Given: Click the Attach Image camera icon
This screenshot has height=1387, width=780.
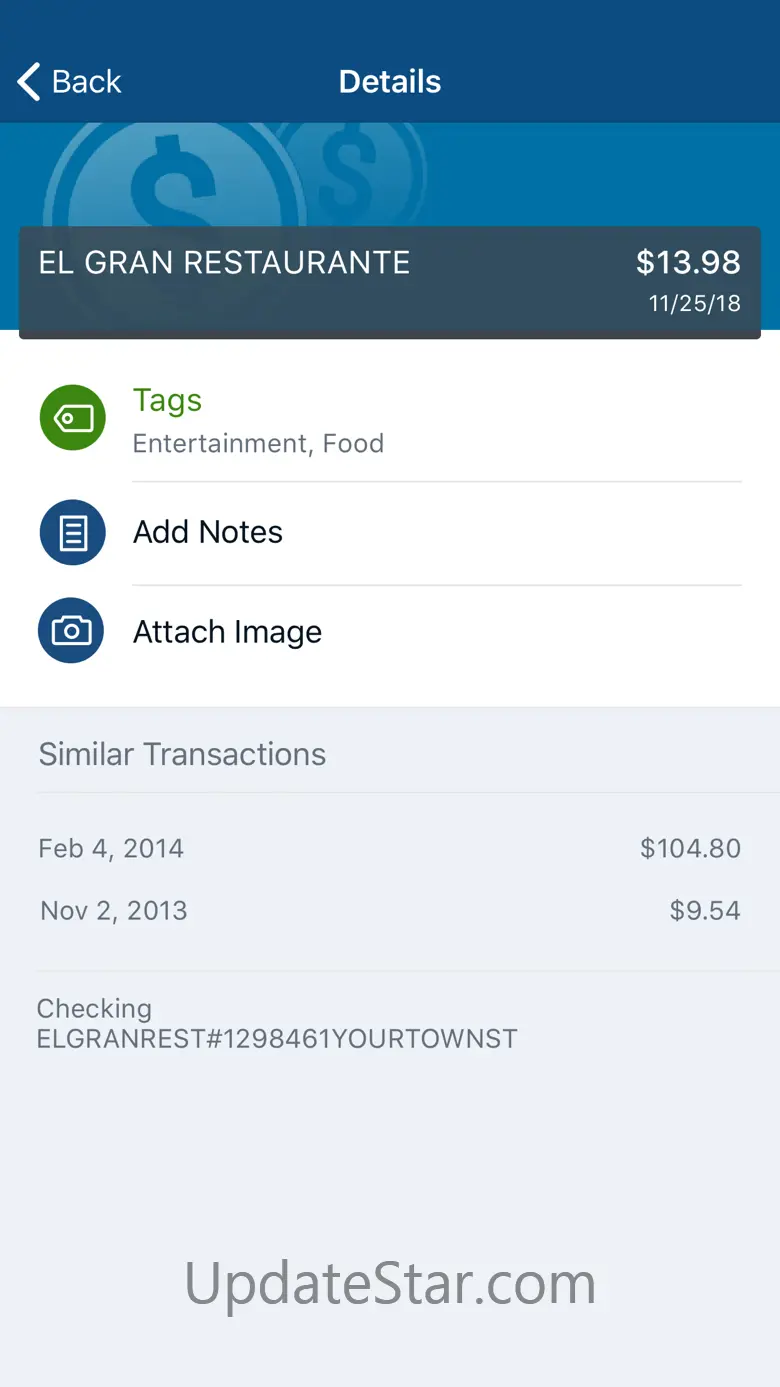Looking at the screenshot, I should pos(72,631).
